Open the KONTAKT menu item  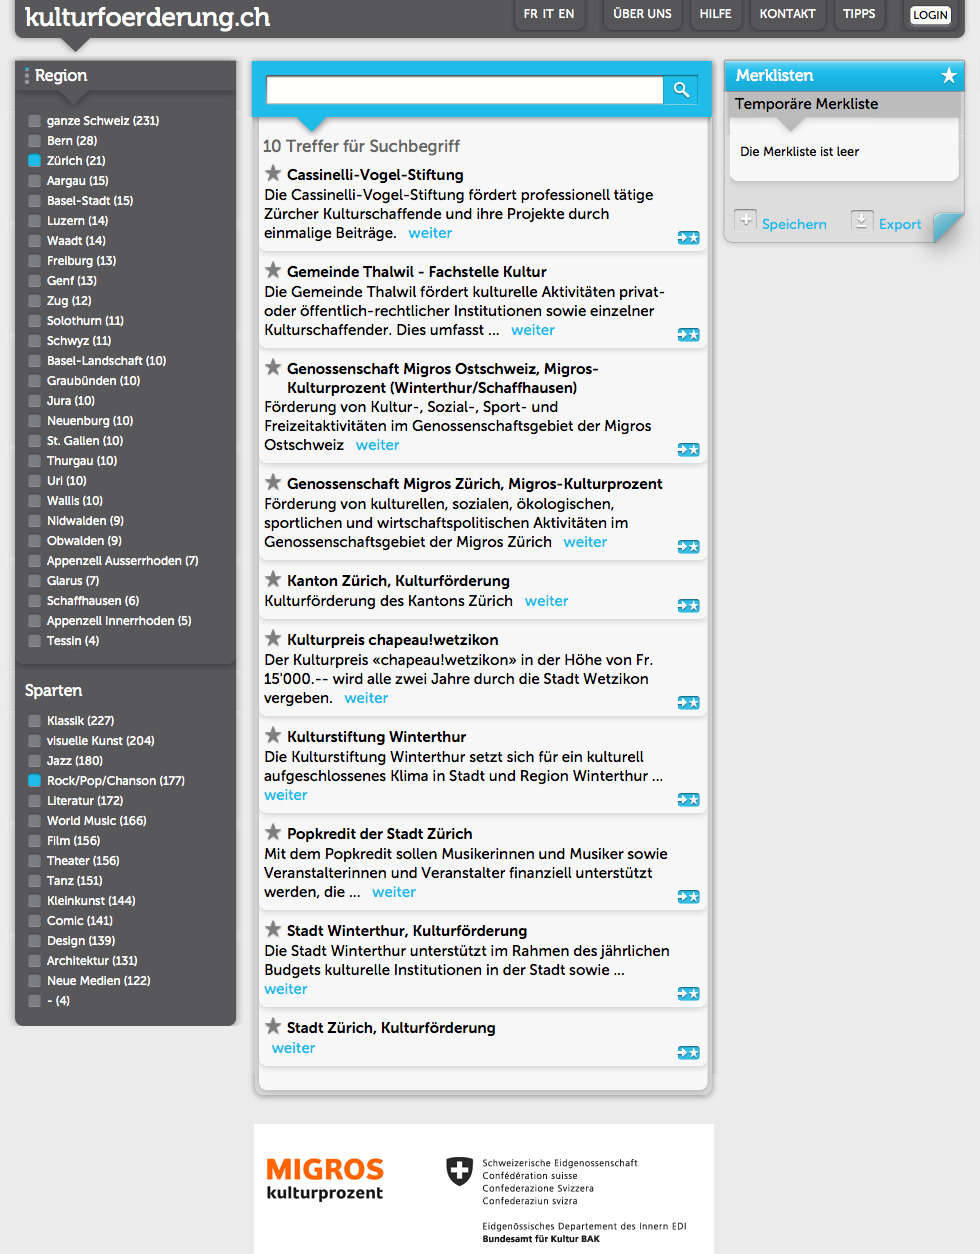pos(787,14)
